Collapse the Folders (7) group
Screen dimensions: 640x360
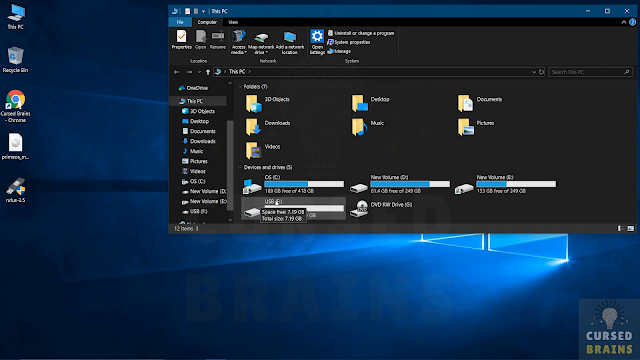point(240,87)
